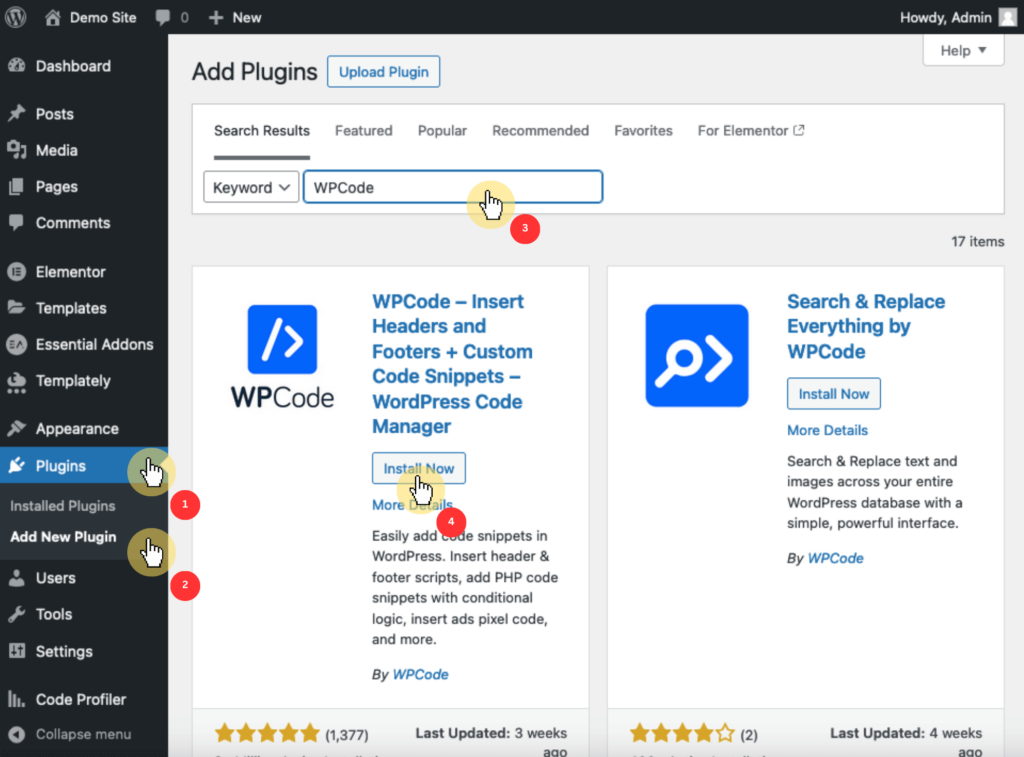The image size is (1024, 757).
Task: Open Installed Plugins submenu item
Action: point(63,506)
